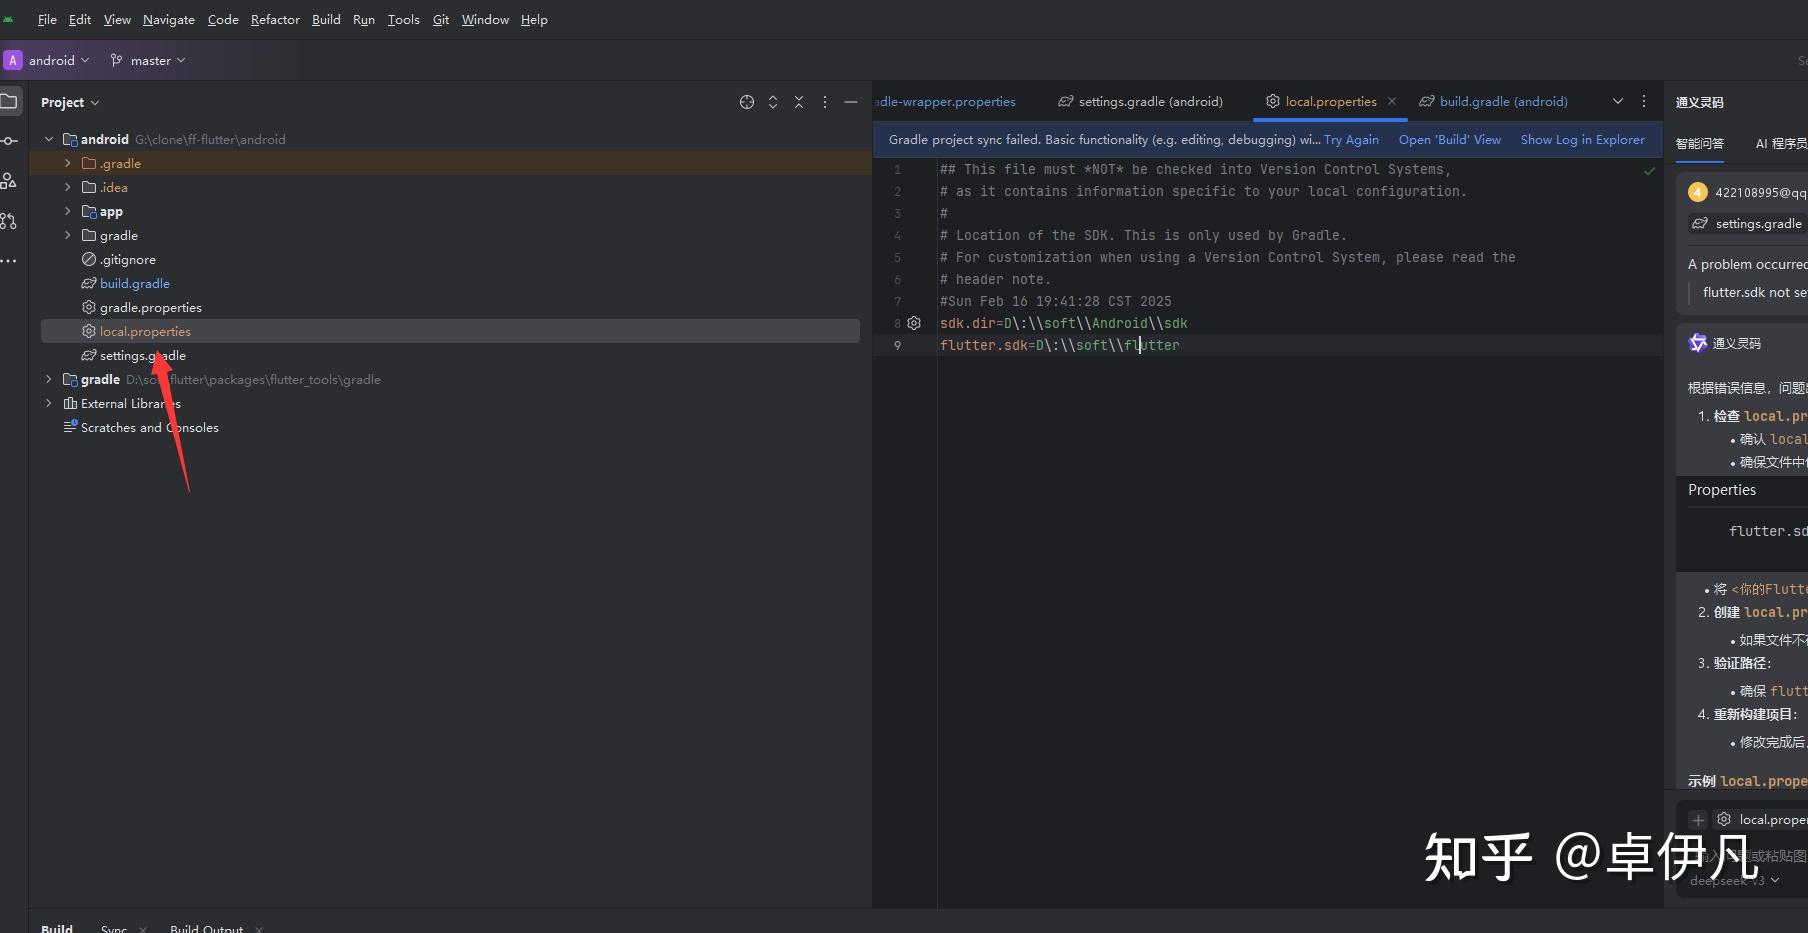Click Open 'Build' View link
Viewport: 1808px width, 933px height.
point(1449,140)
